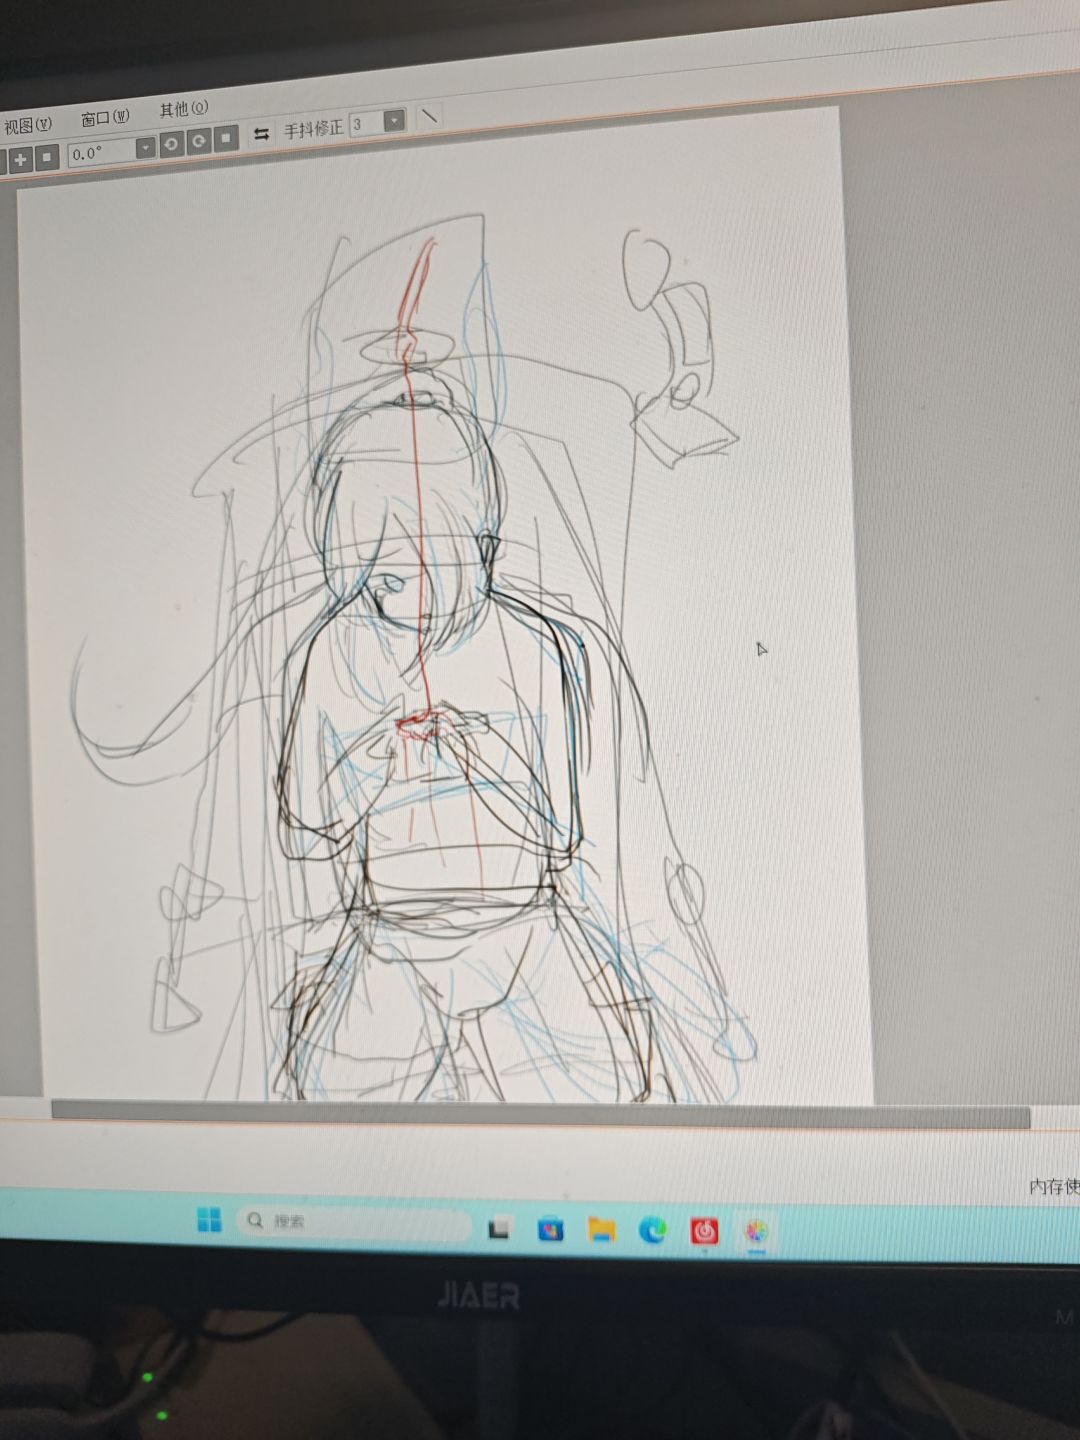1080x1440 pixels.
Task: Open Task View from the taskbar
Action: coord(499,1228)
